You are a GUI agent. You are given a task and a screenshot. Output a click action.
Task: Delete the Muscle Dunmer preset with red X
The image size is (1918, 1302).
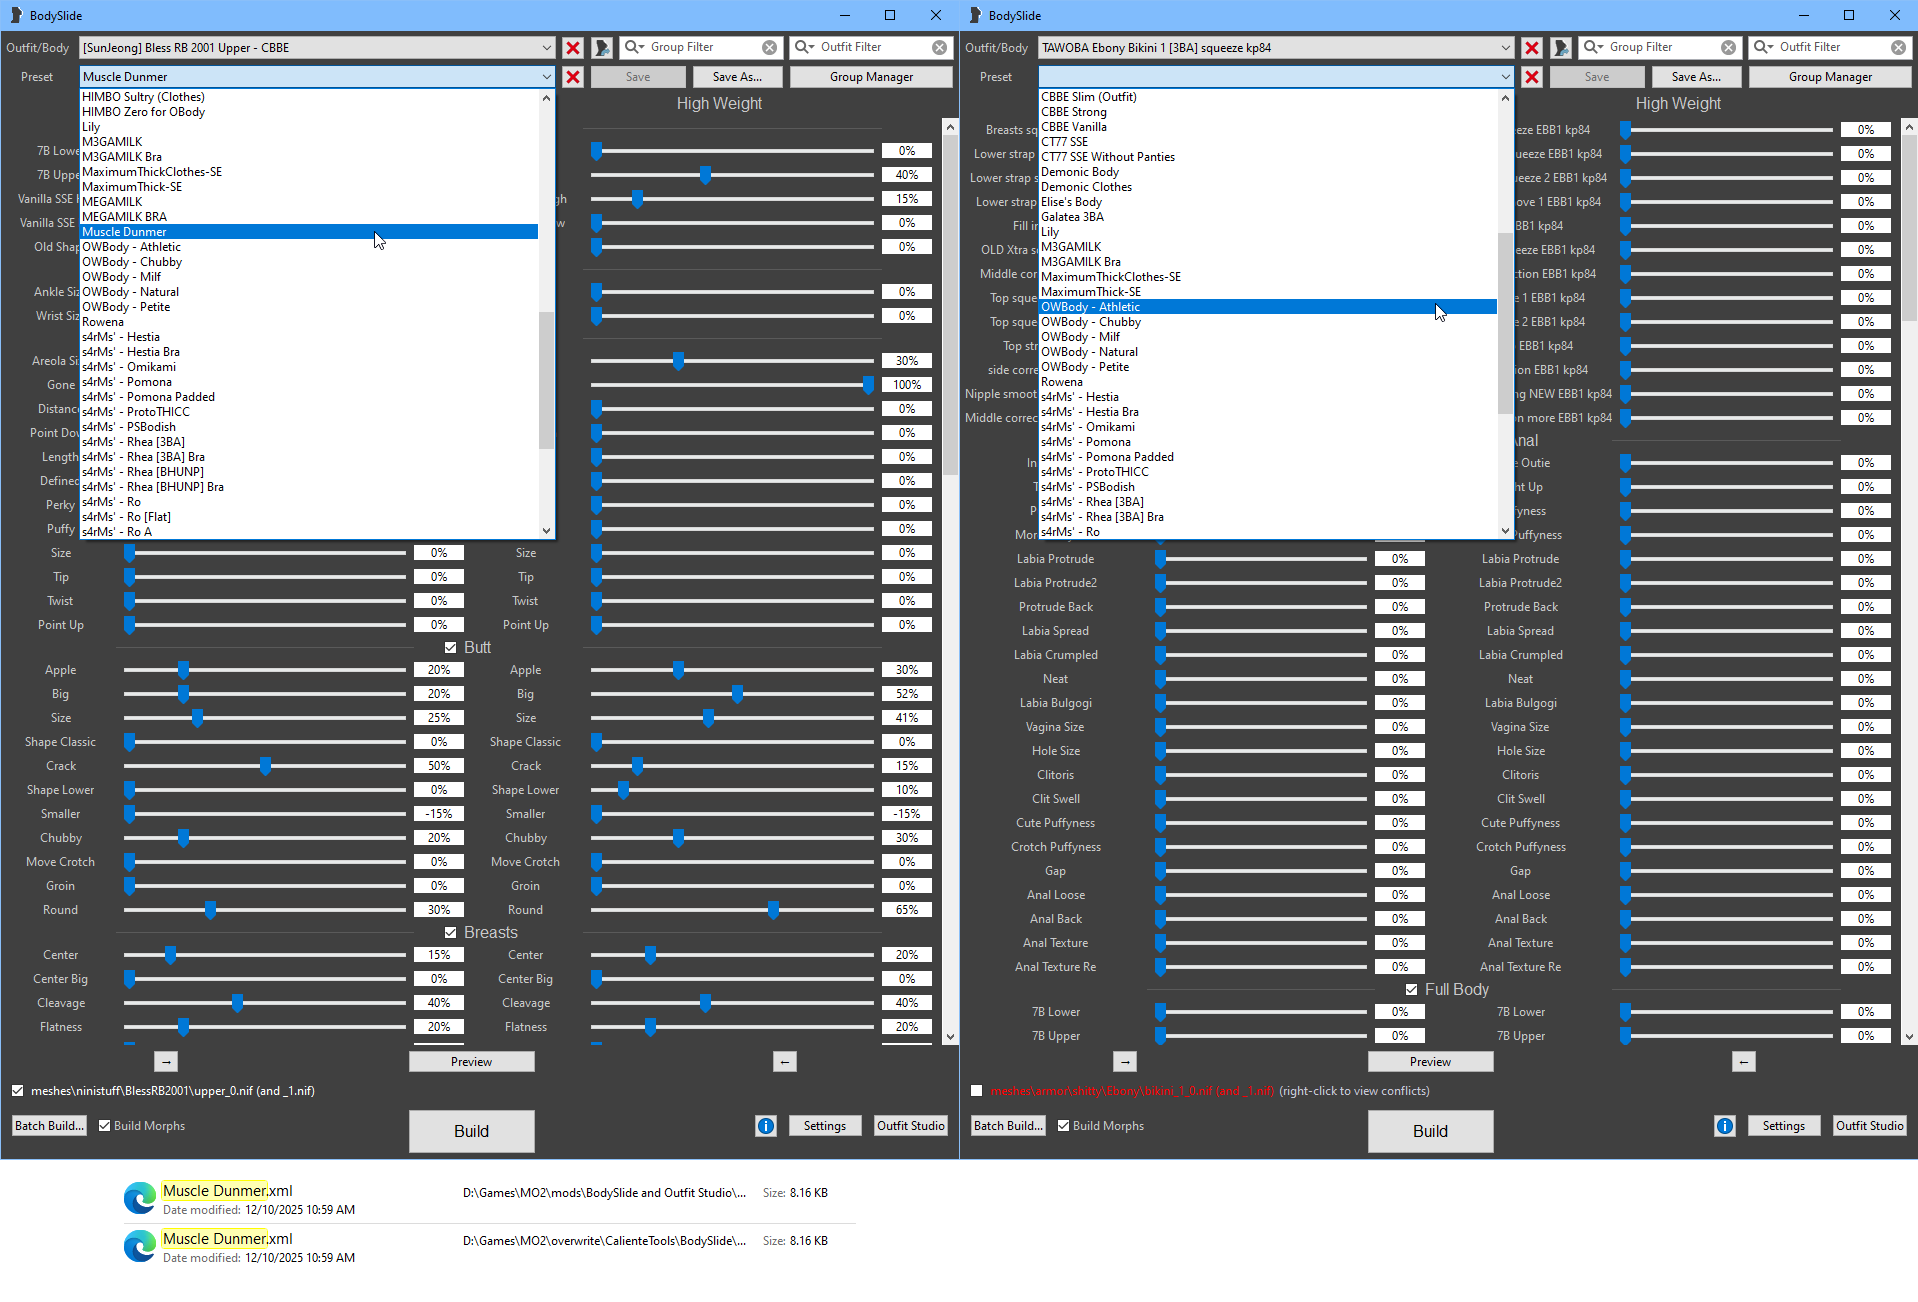click(x=573, y=77)
